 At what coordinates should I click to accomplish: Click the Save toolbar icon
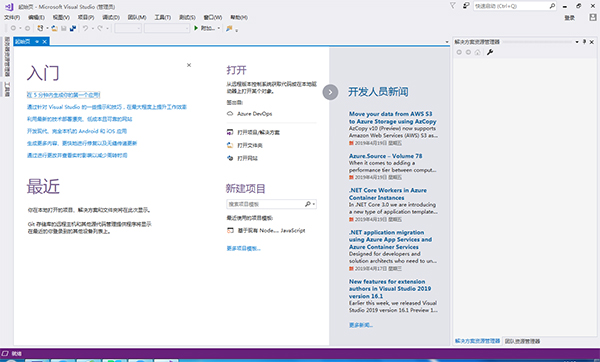coord(64,28)
